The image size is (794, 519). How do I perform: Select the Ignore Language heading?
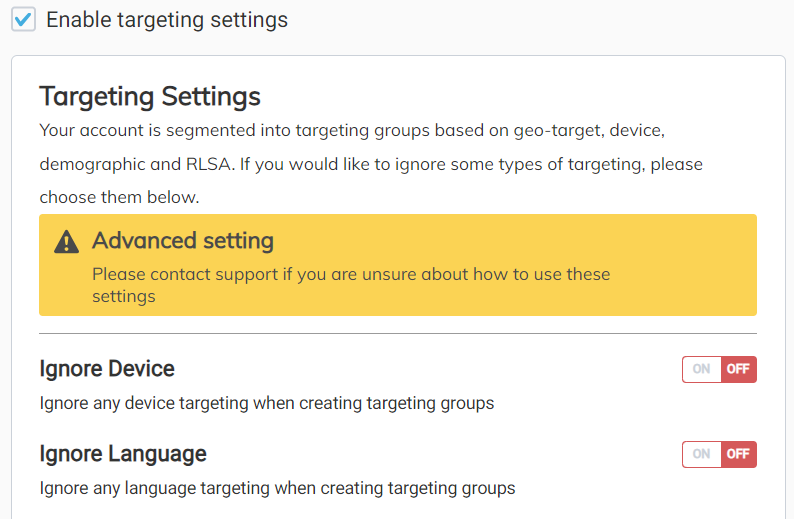tap(123, 454)
